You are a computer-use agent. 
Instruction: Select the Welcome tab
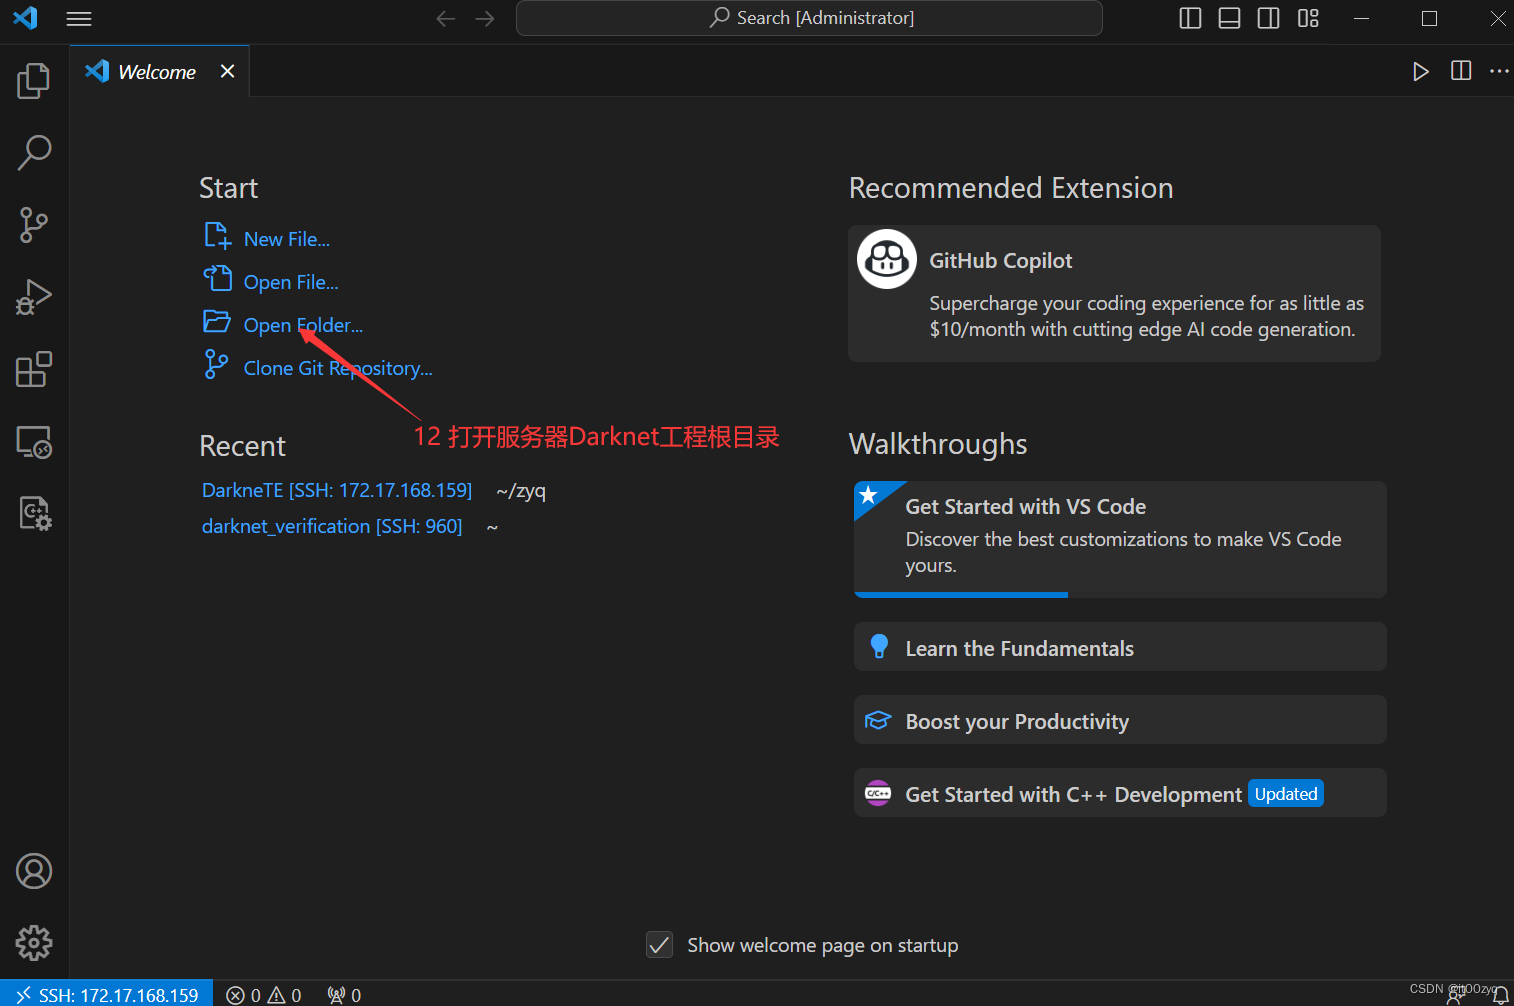[159, 71]
